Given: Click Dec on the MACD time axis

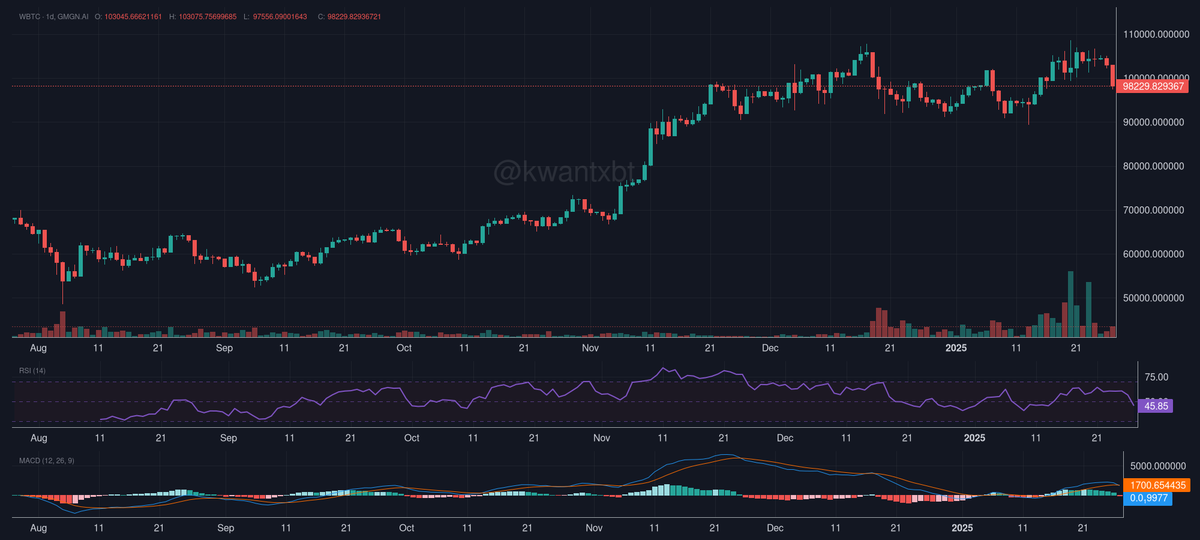Looking at the screenshot, I should click(776, 527).
